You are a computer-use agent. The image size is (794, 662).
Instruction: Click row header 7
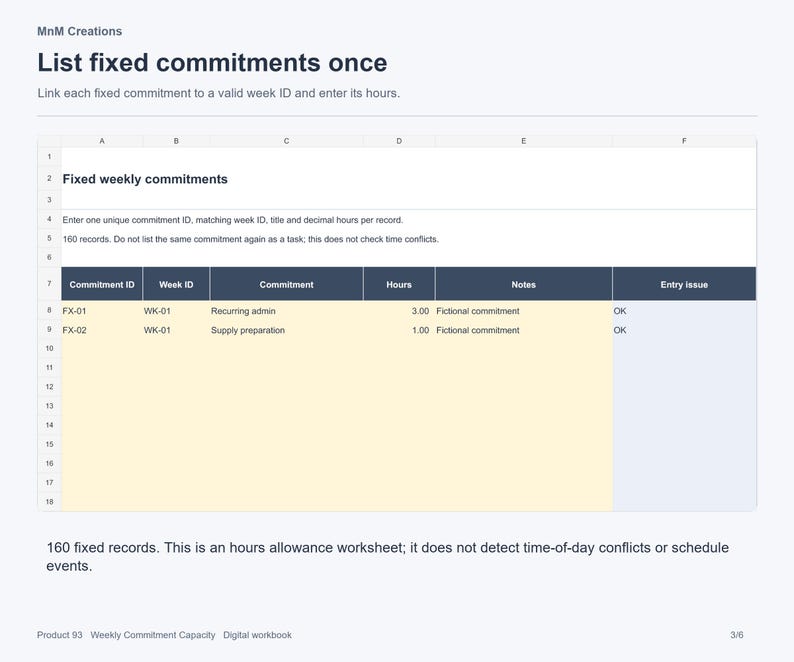(49, 284)
